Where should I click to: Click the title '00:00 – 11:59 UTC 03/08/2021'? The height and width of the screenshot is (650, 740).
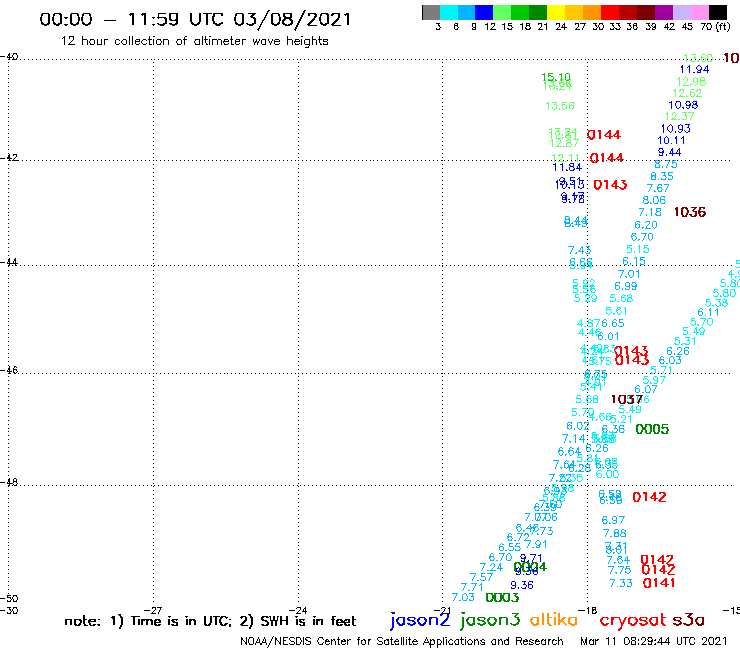(195, 19)
